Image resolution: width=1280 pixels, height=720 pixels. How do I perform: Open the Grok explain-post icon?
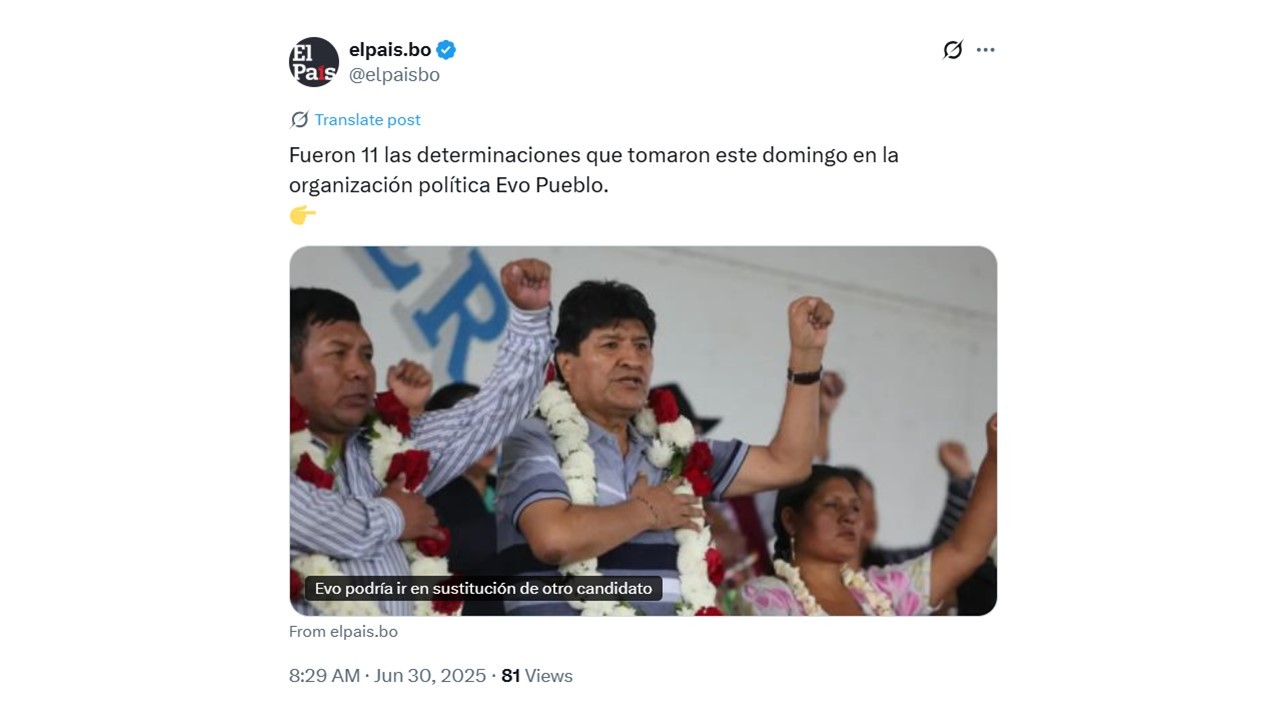[x=952, y=50]
